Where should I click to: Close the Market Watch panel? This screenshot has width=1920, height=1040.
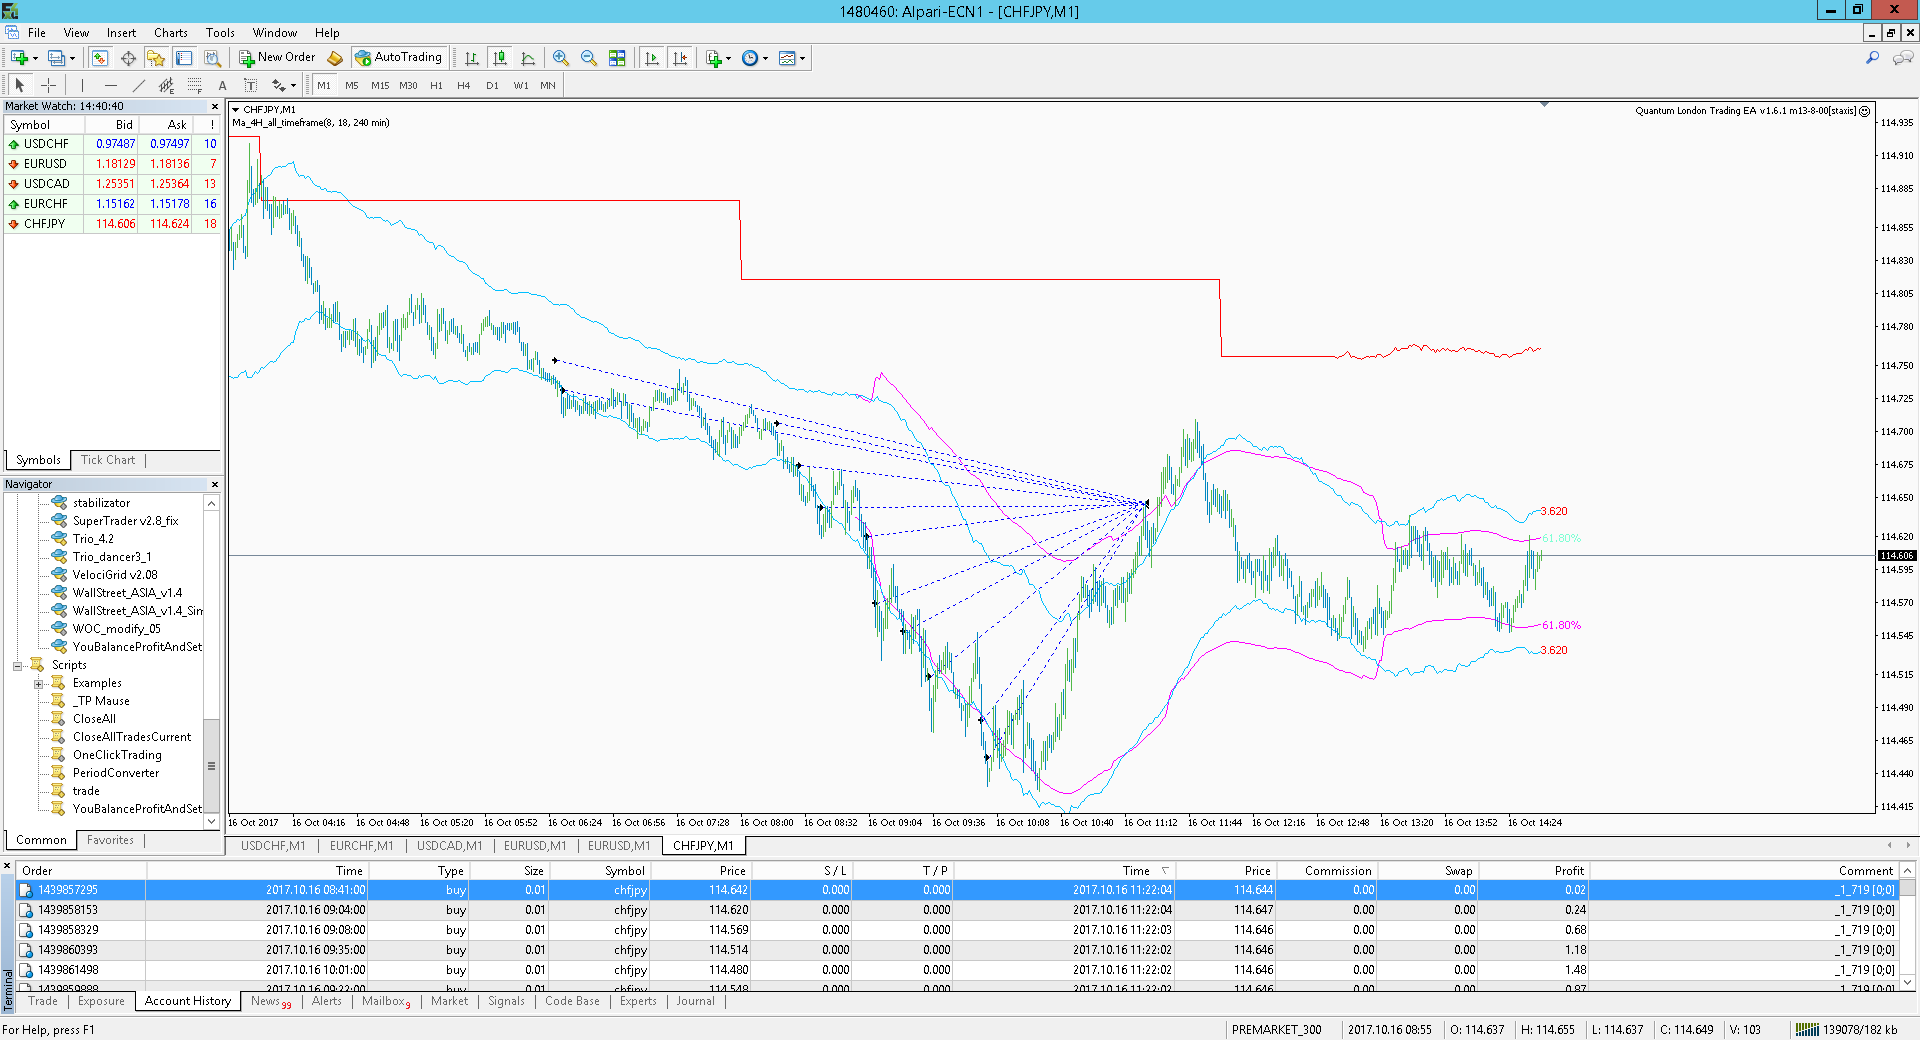pyautogui.click(x=214, y=106)
